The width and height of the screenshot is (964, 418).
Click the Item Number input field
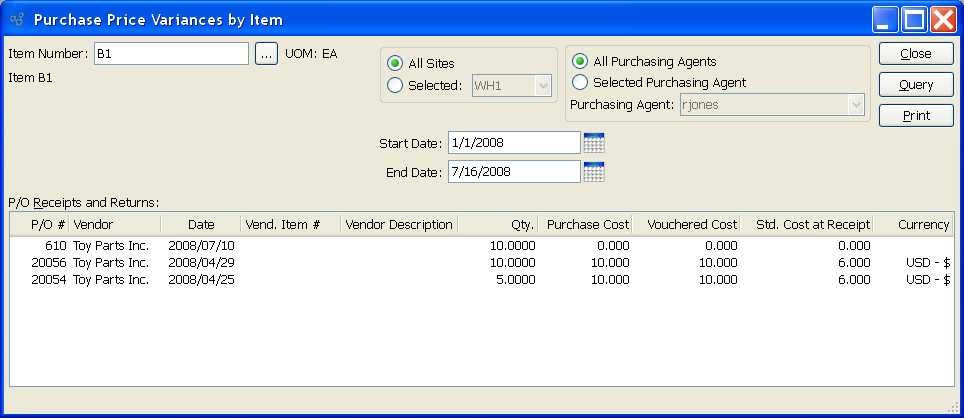pyautogui.click(x=170, y=54)
